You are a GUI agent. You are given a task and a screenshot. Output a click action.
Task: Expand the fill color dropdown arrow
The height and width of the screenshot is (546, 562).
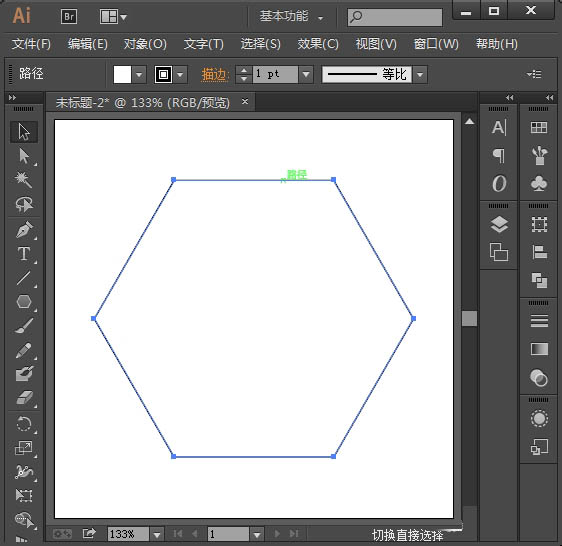(x=139, y=75)
